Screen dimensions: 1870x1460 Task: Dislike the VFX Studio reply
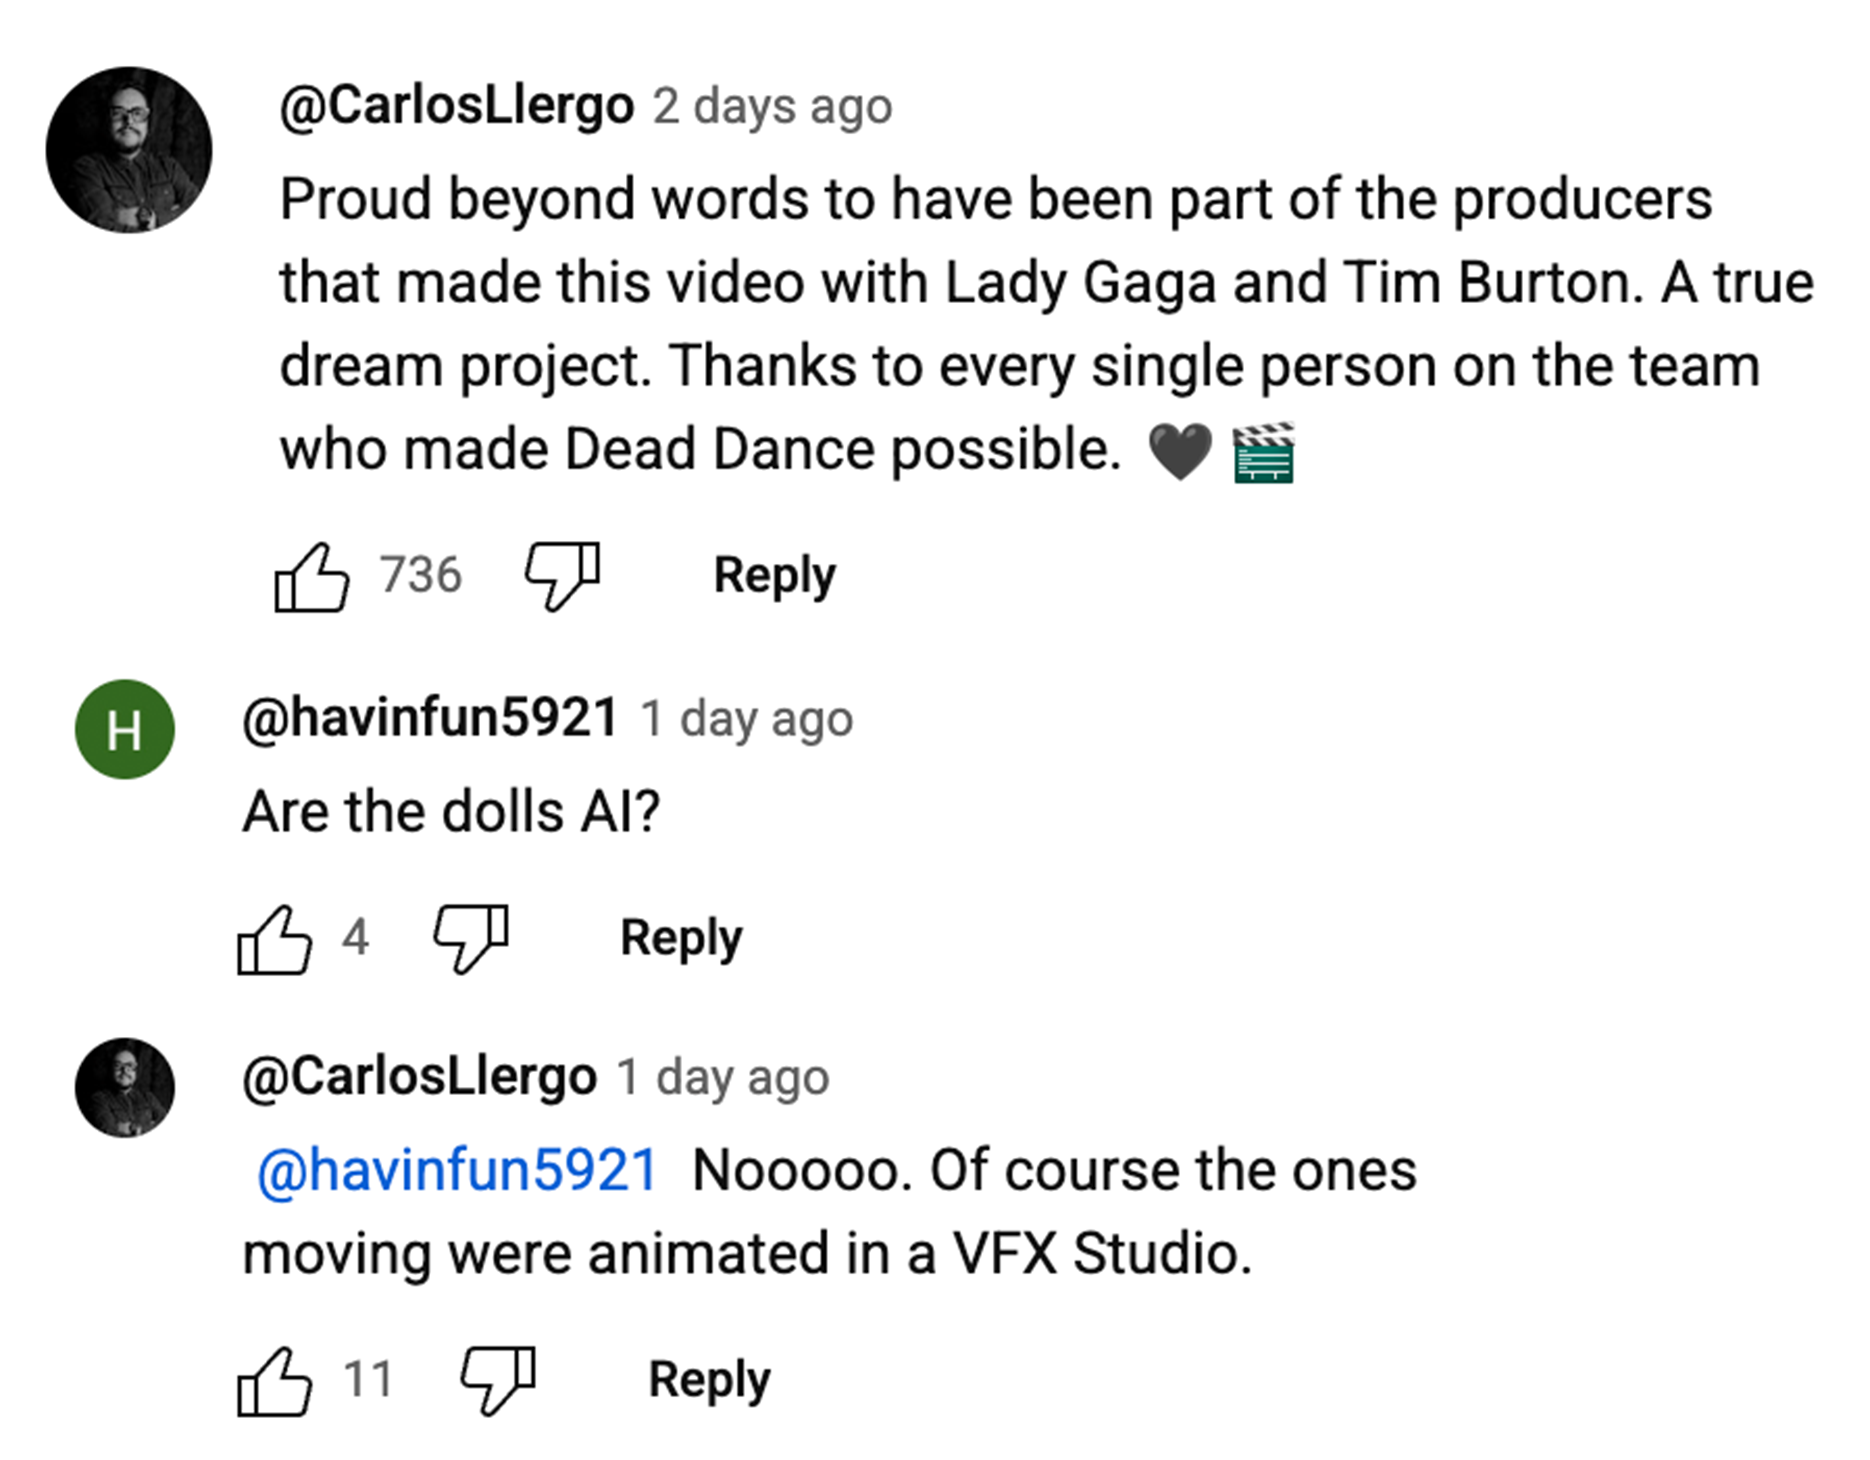tap(497, 1380)
